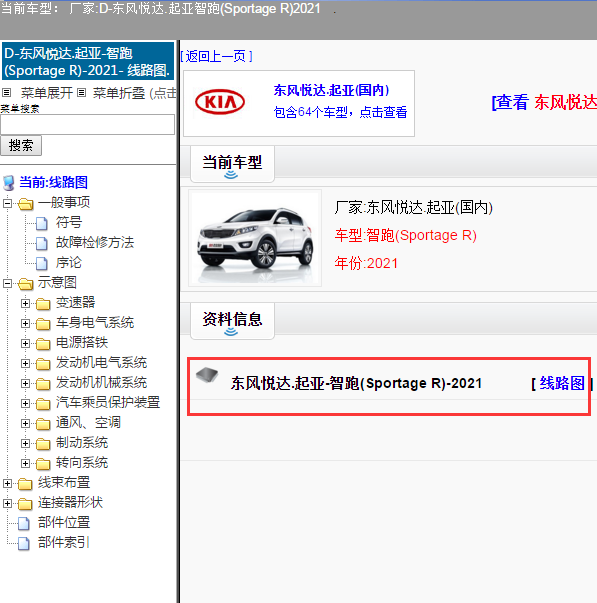Expand the 电源搭铁 folder
597x603 pixels.
25,343
